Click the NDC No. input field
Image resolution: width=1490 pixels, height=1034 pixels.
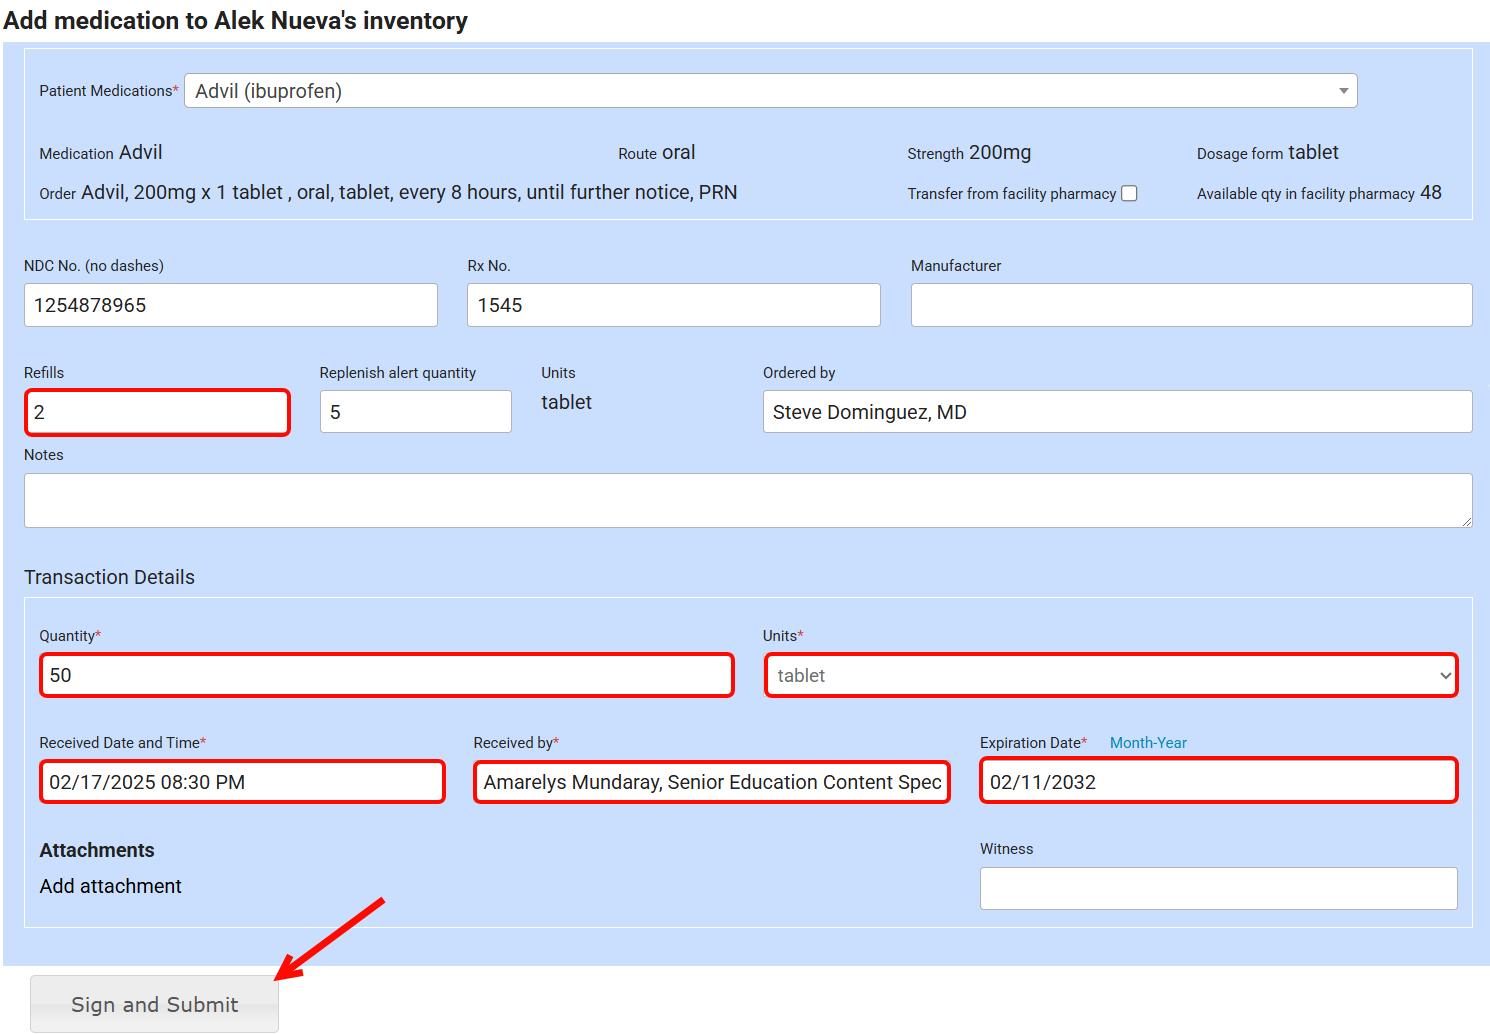click(230, 305)
